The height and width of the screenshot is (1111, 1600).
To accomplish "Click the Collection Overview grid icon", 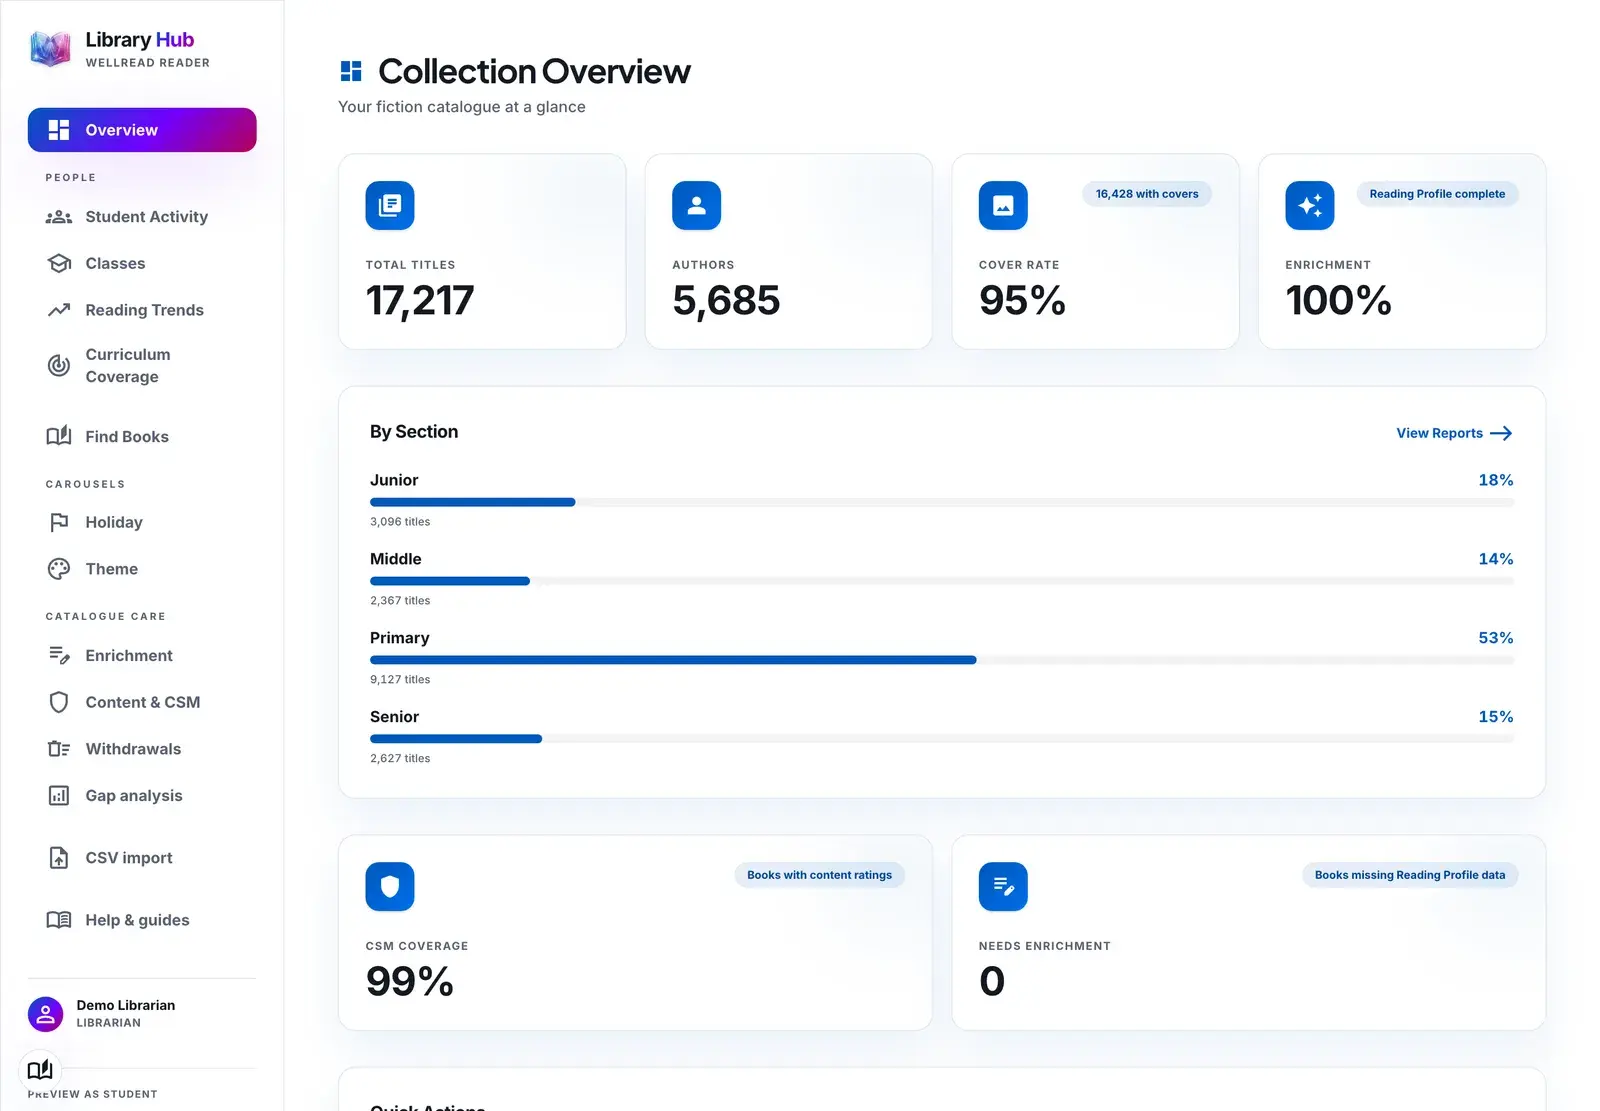I will pos(351,71).
